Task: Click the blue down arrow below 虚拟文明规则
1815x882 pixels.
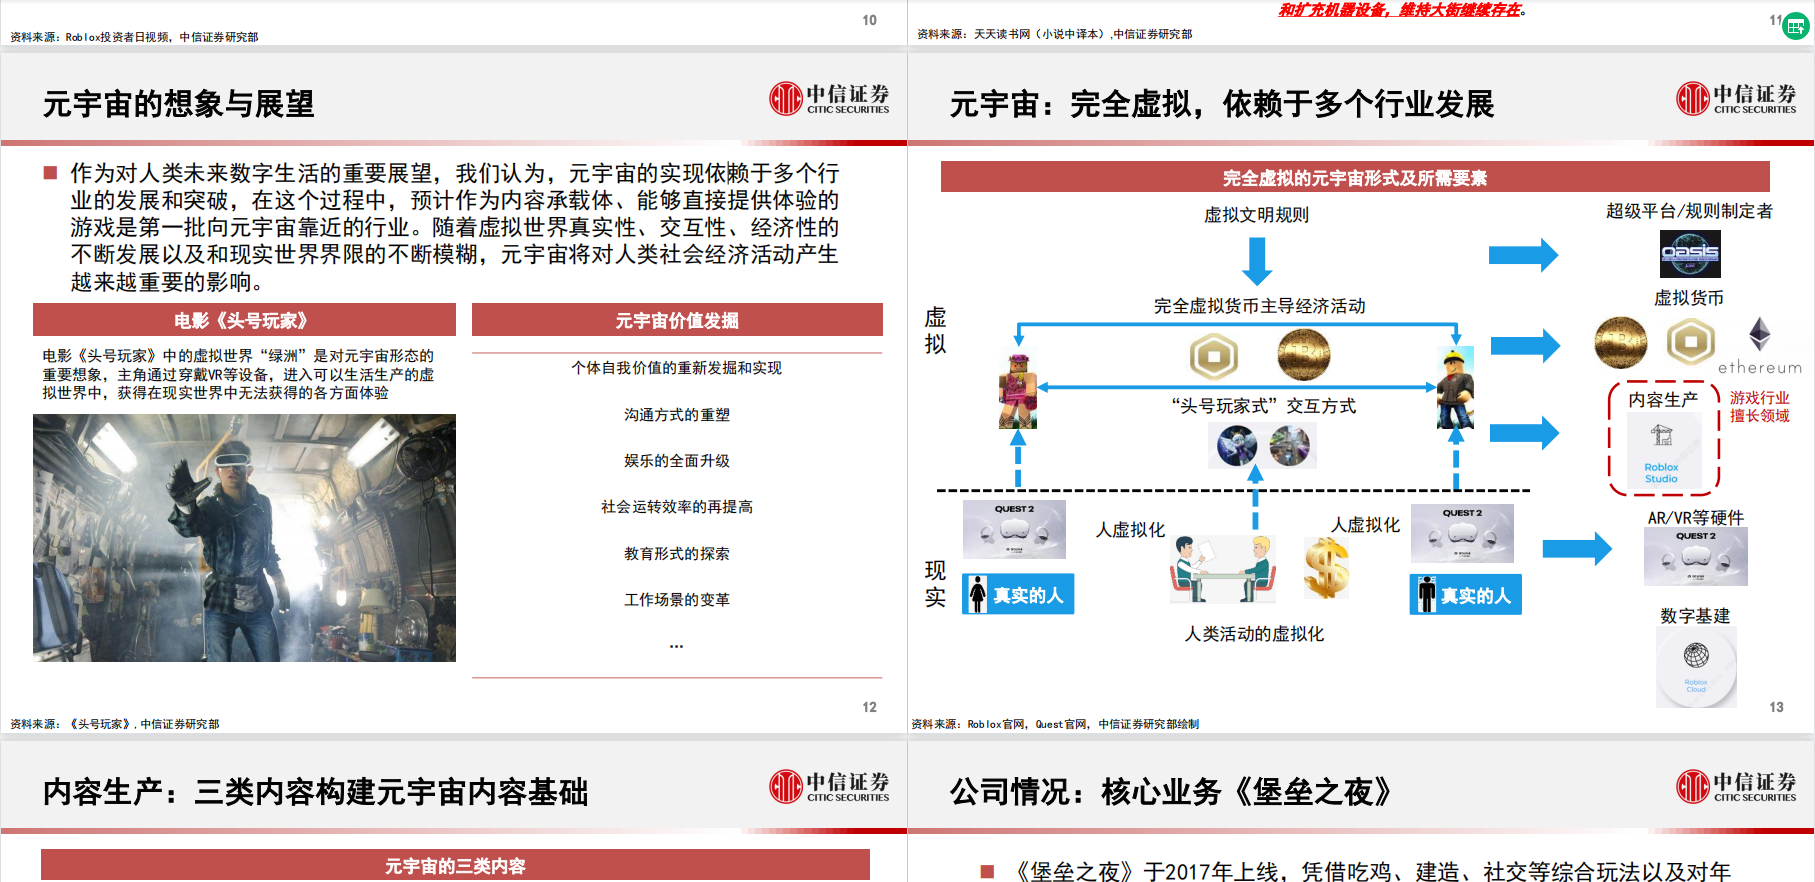Action: tap(1257, 262)
